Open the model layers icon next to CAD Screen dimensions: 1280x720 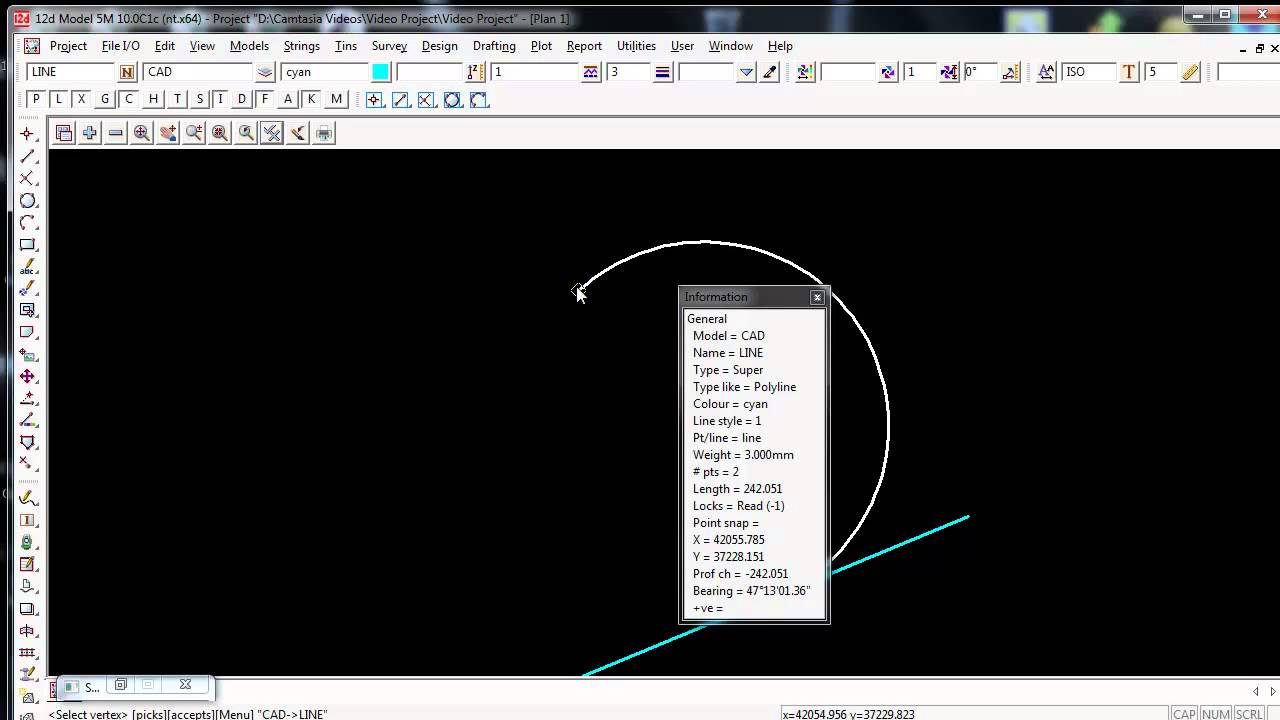click(x=265, y=72)
